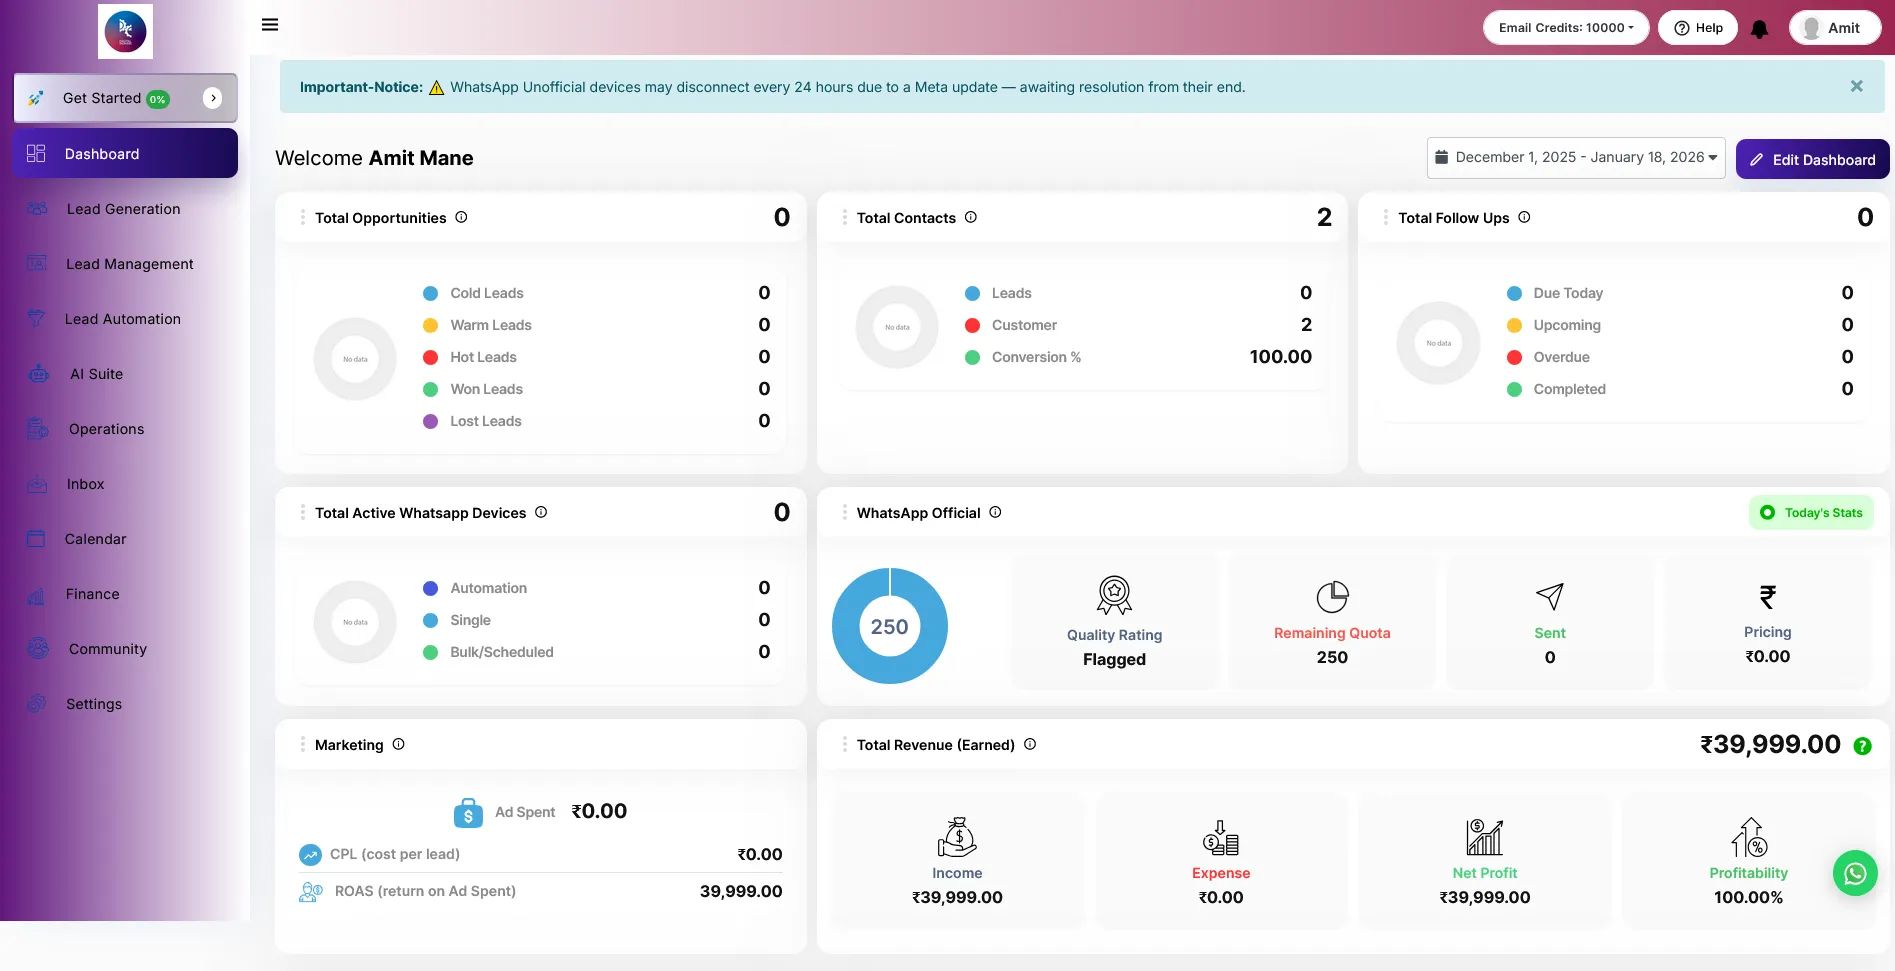Open the Email Credits dropdown
Viewport: 1895px width, 971px height.
(1565, 28)
